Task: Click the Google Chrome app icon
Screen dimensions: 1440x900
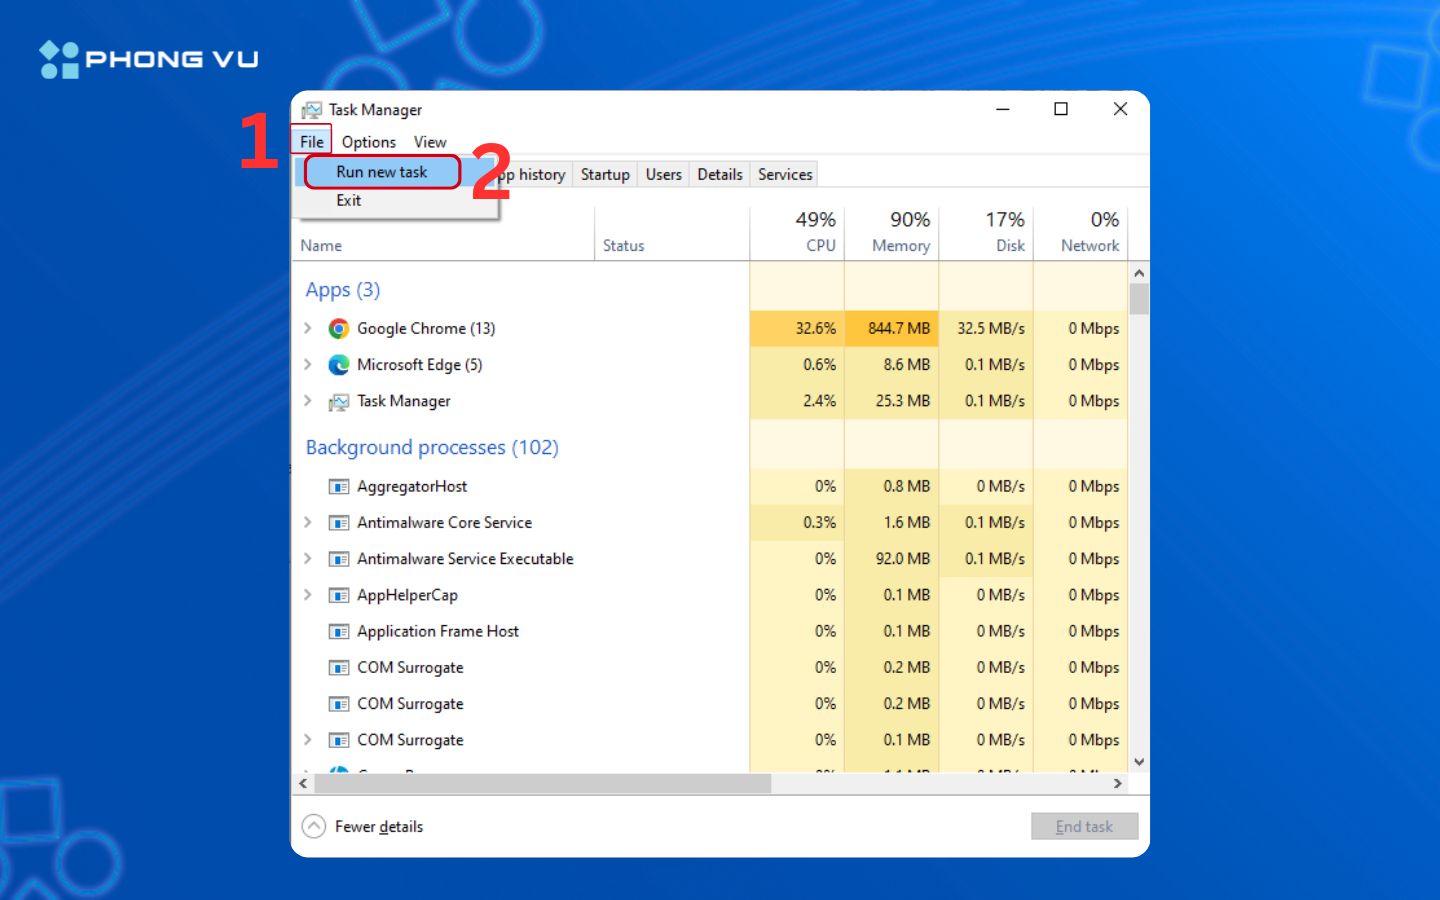Action: click(339, 329)
